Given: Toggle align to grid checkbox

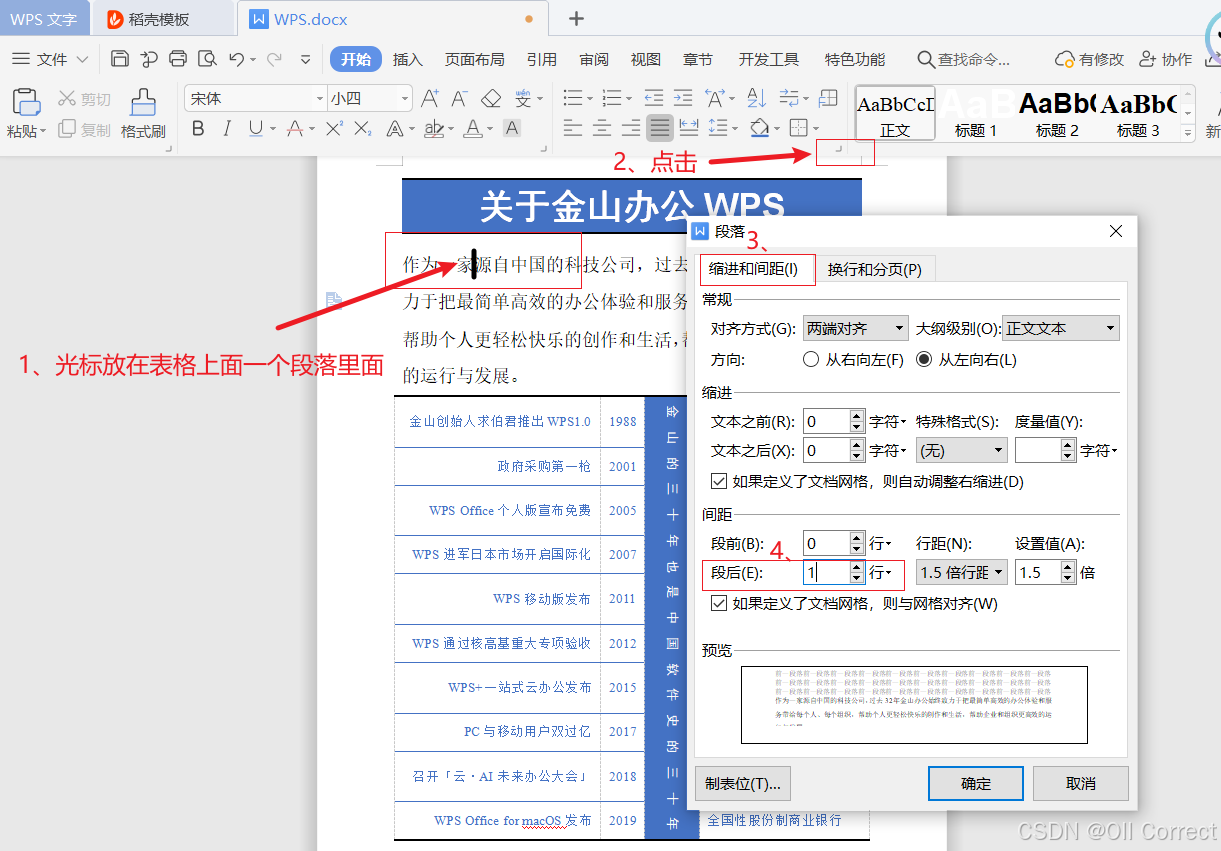Looking at the screenshot, I should [x=719, y=603].
